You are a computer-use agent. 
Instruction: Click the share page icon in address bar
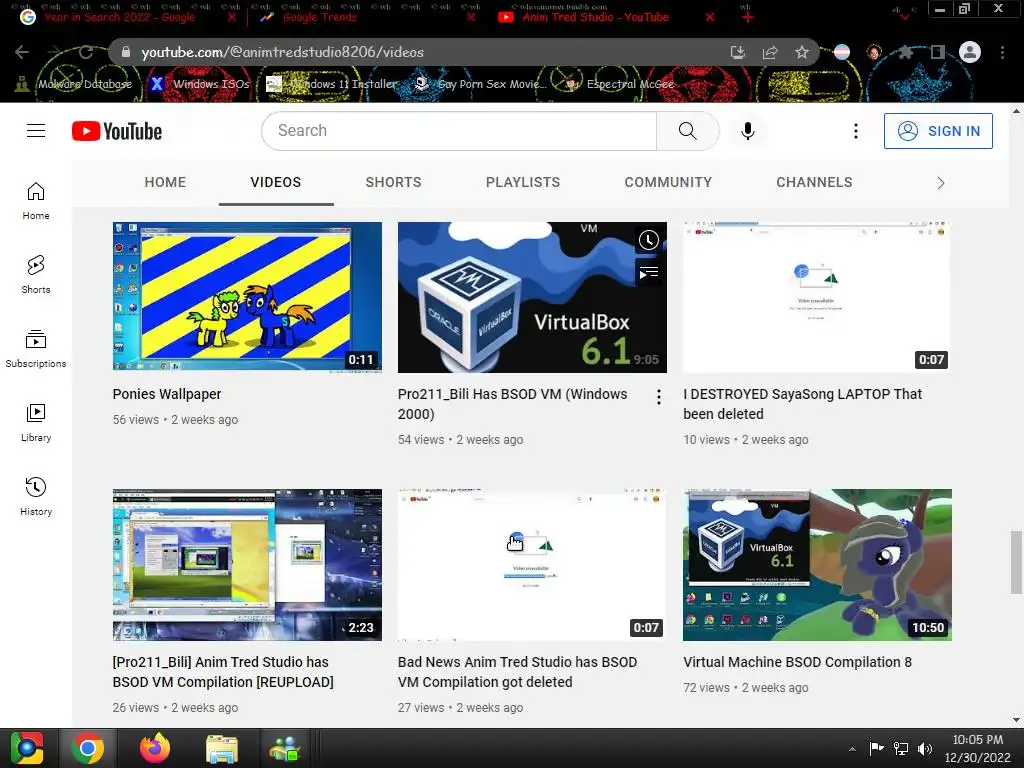[770, 52]
